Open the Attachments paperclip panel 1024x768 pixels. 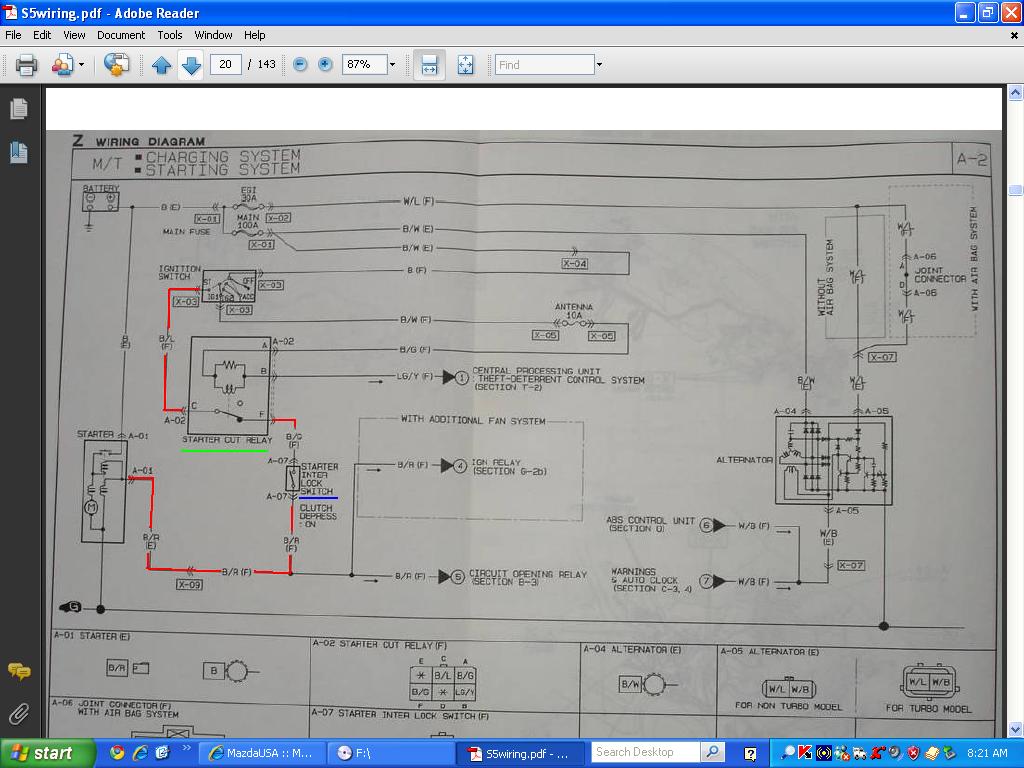19,713
